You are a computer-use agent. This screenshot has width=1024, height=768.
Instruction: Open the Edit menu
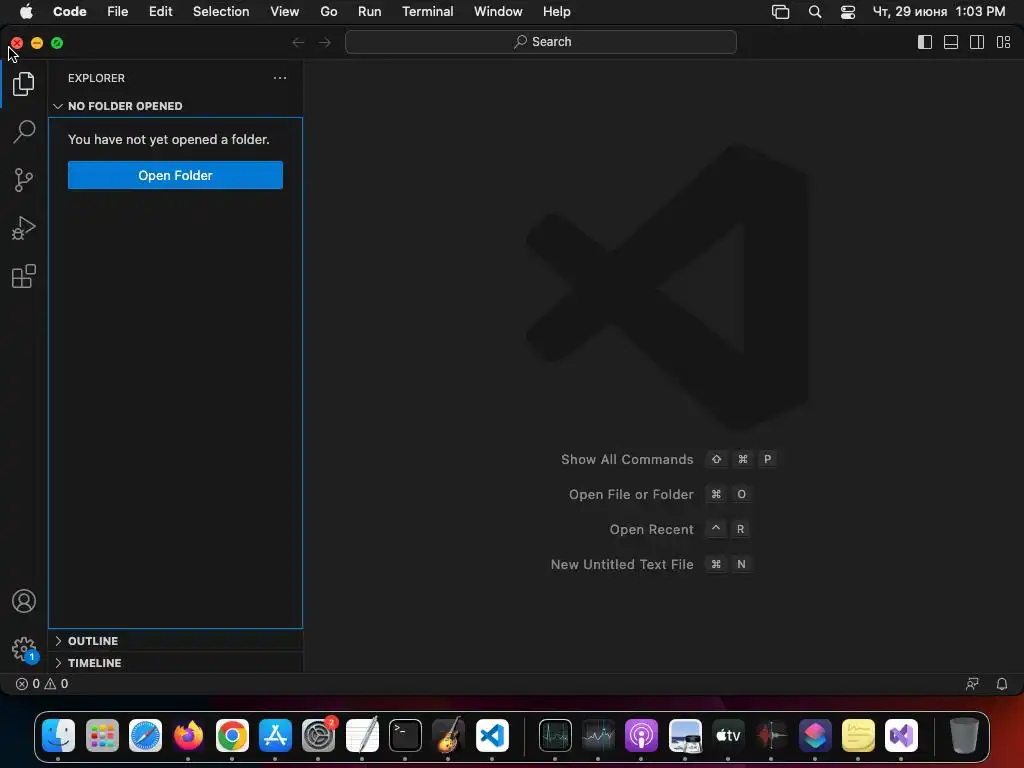(x=161, y=12)
